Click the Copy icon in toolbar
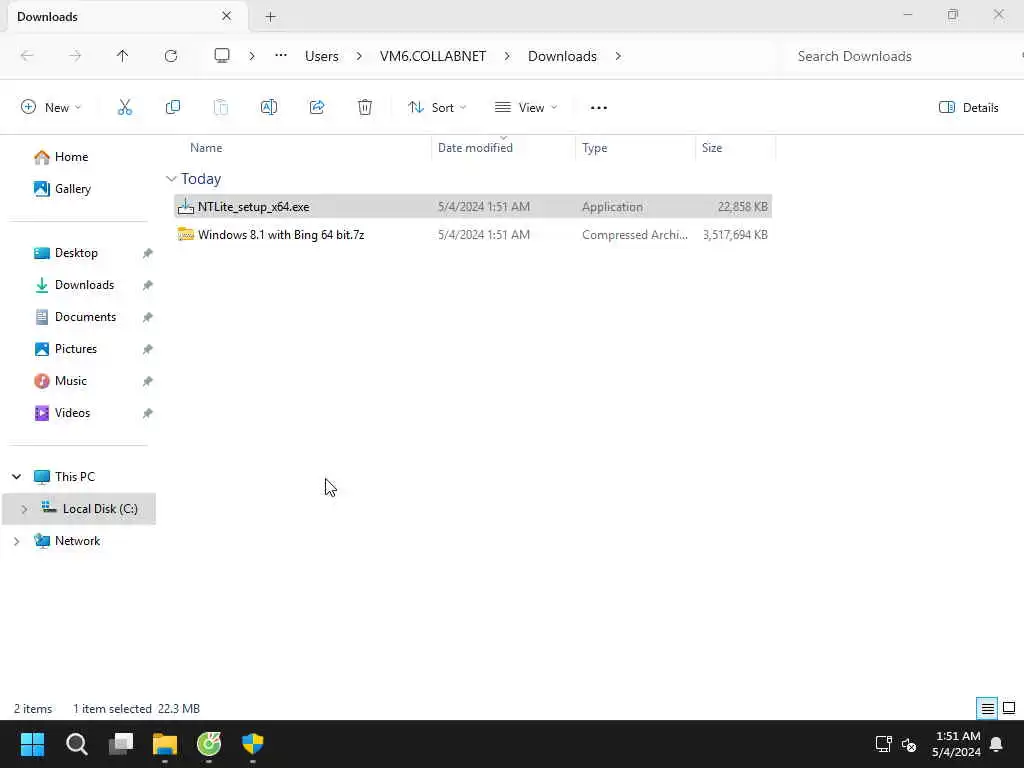 pyautogui.click(x=173, y=108)
